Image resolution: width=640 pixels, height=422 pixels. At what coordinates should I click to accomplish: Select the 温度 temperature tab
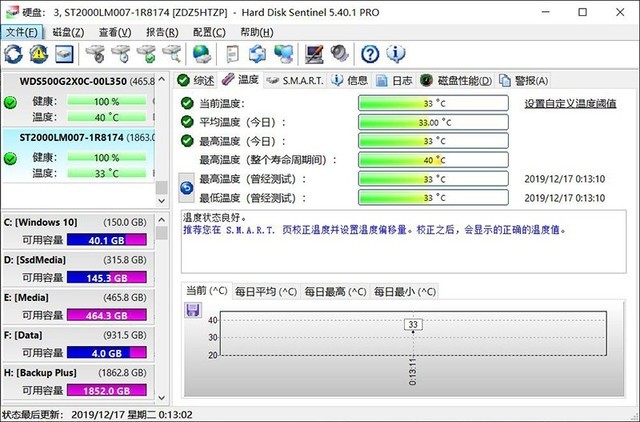coord(240,80)
